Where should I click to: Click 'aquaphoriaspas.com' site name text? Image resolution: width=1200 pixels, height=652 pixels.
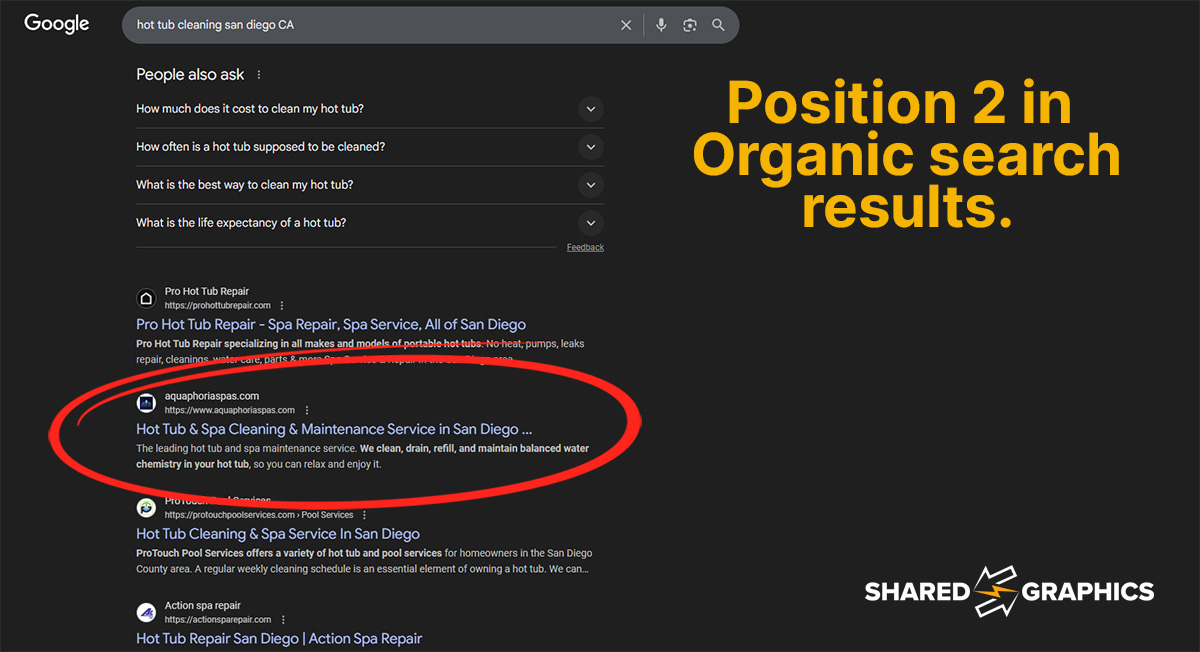click(212, 396)
